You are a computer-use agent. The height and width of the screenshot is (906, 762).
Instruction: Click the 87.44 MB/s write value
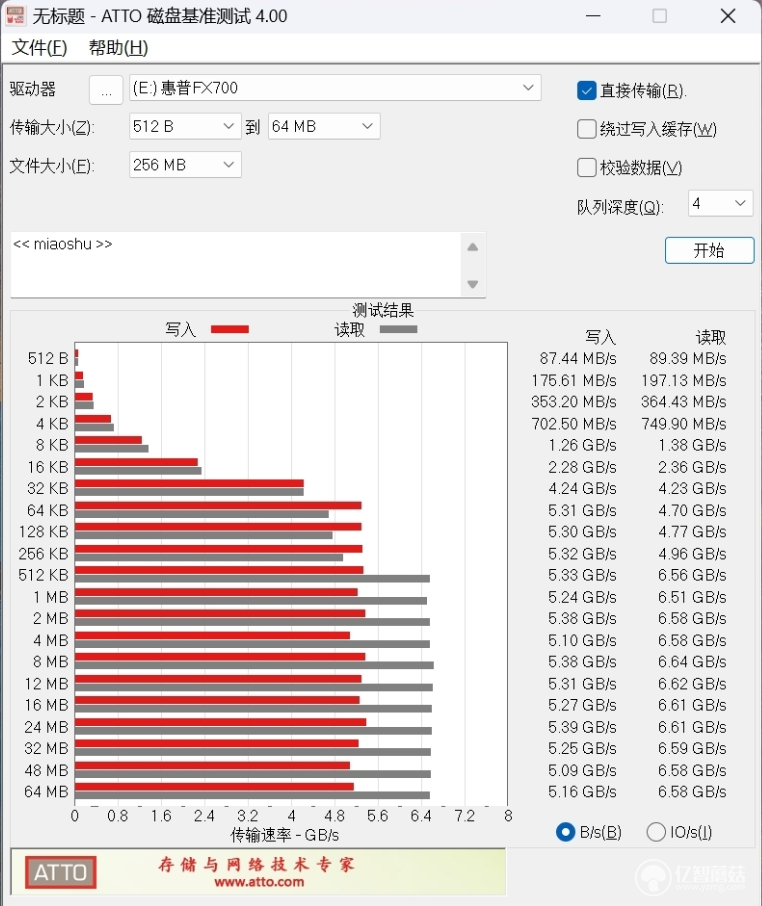(578, 359)
